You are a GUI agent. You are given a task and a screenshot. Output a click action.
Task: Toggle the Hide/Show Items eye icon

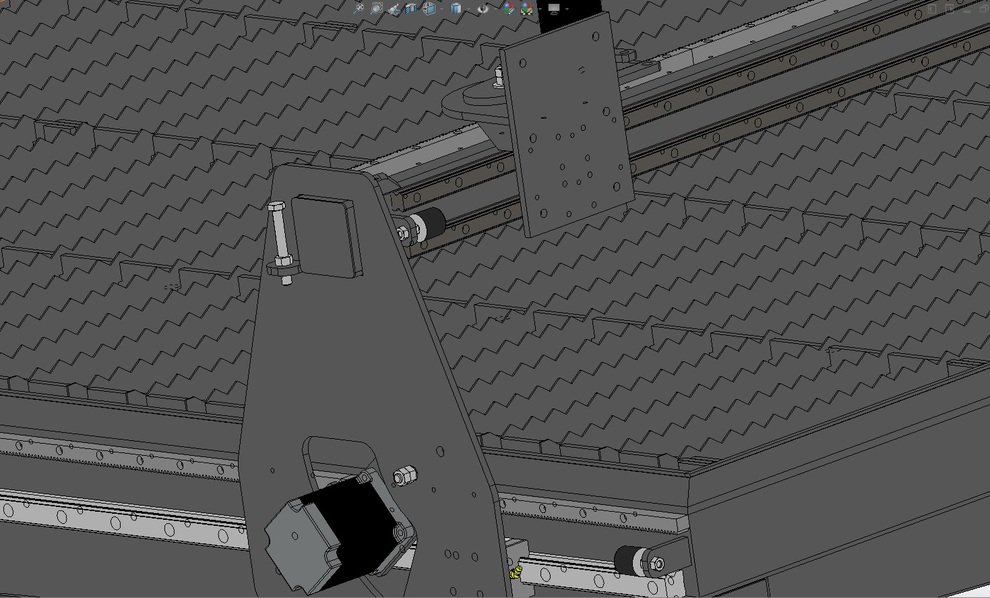[483, 8]
